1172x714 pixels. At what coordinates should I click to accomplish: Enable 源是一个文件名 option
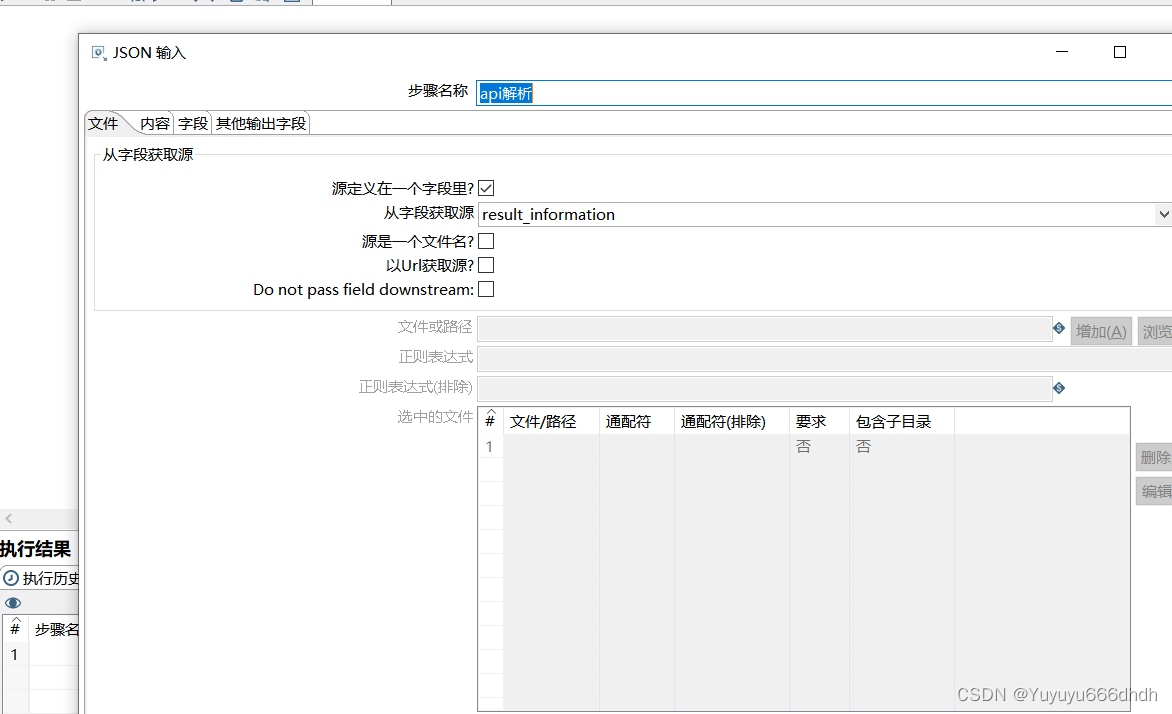pyautogui.click(x=486, y=240)
